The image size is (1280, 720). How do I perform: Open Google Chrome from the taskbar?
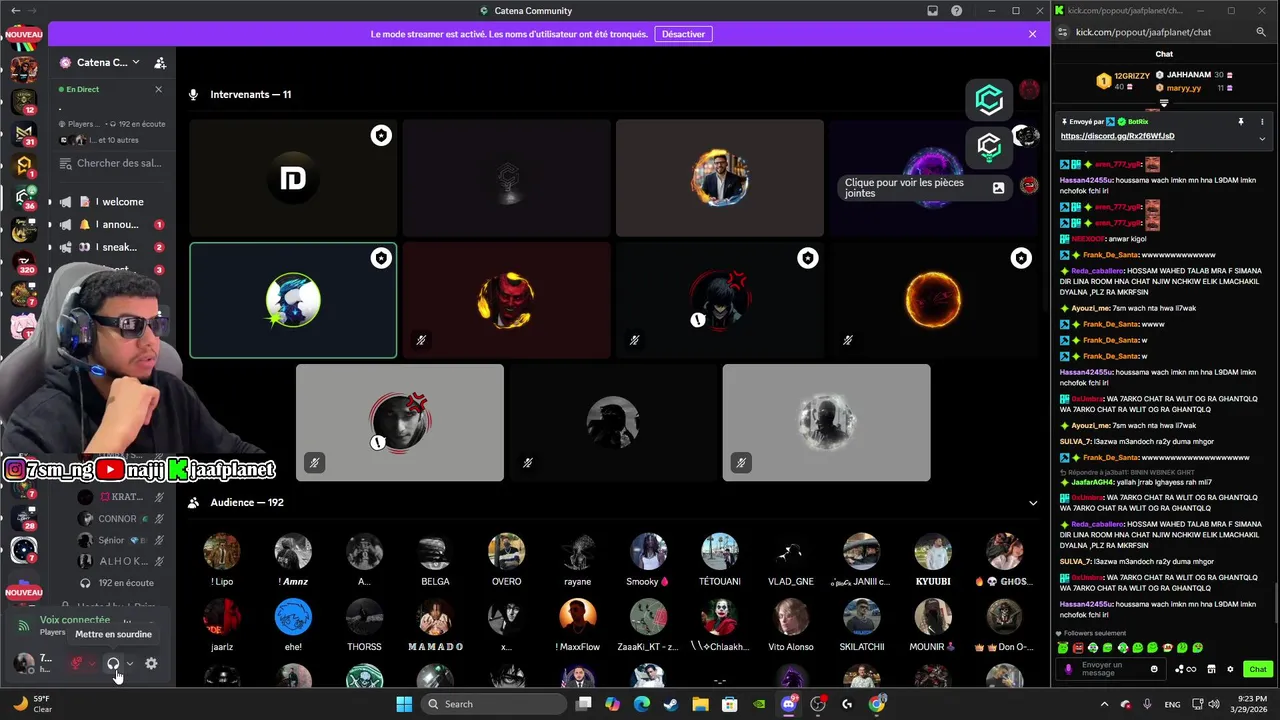pos(877,704)
